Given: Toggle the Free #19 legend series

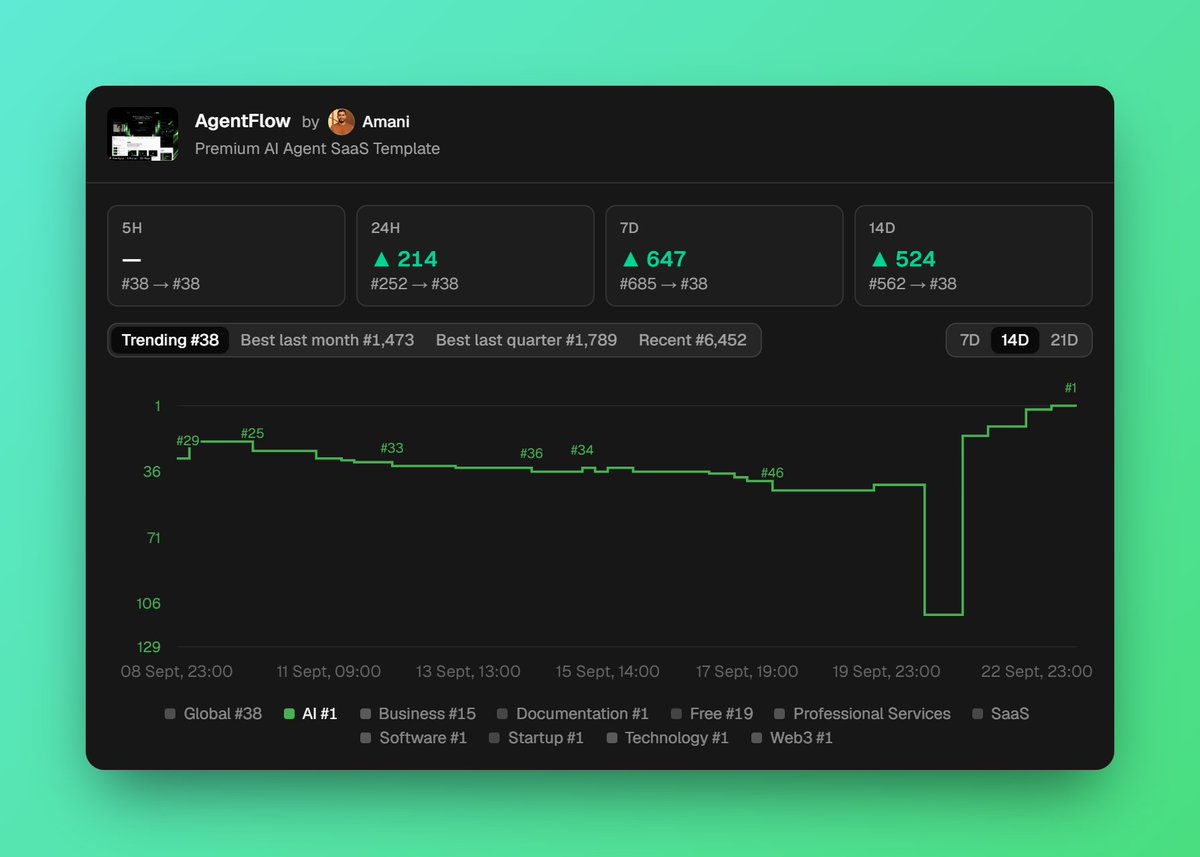Looking at the screenshot, I should click(712, 714).
